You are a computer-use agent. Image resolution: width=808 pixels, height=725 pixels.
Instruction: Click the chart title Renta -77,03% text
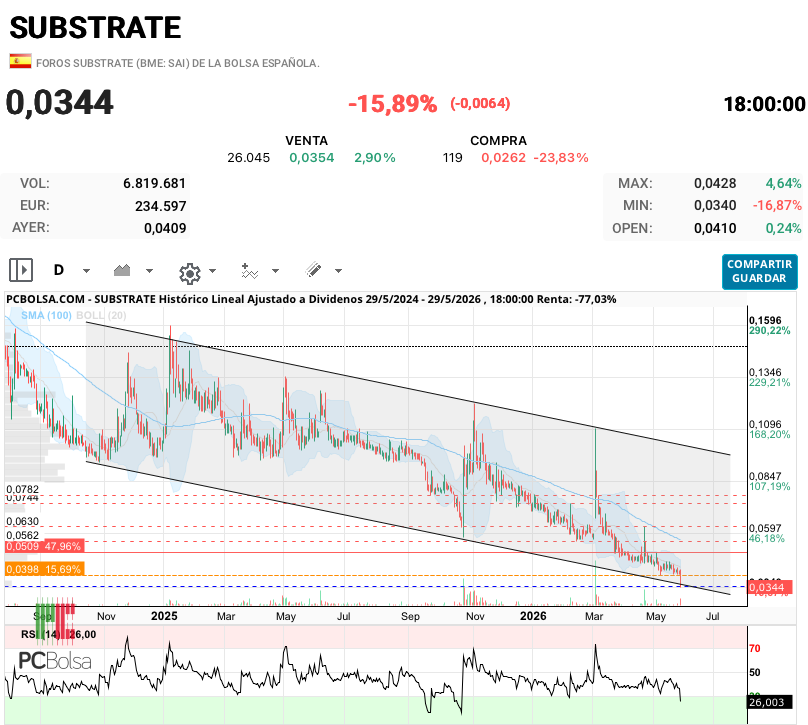(576, 299)
